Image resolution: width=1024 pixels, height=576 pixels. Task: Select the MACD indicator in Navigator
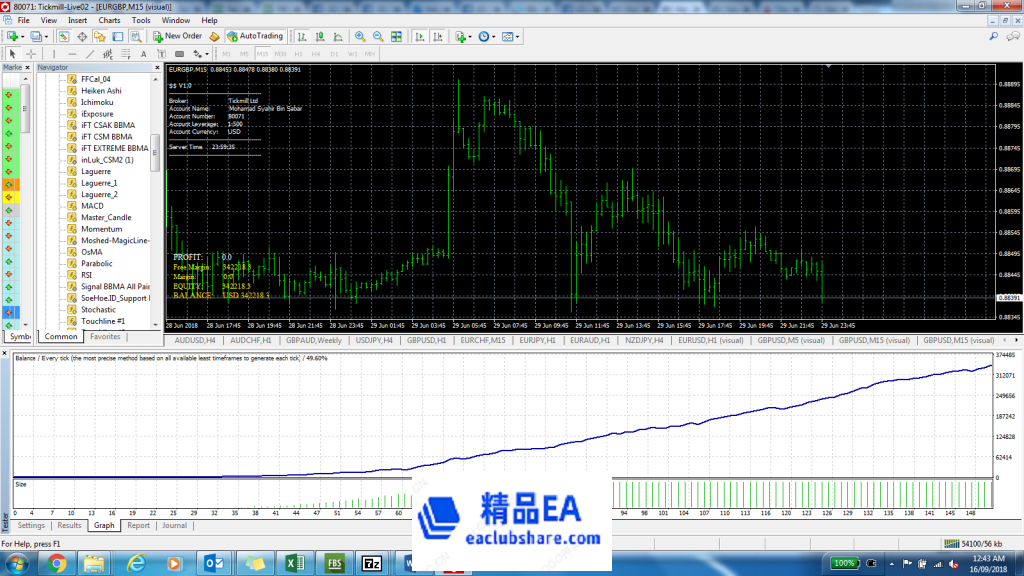click(92, 206)
